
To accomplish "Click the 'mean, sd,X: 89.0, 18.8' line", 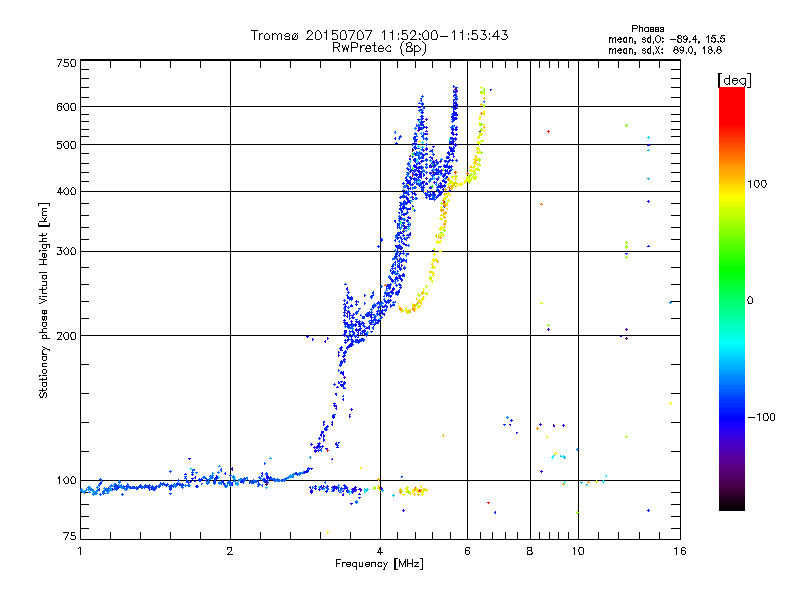I will [665, 50].
